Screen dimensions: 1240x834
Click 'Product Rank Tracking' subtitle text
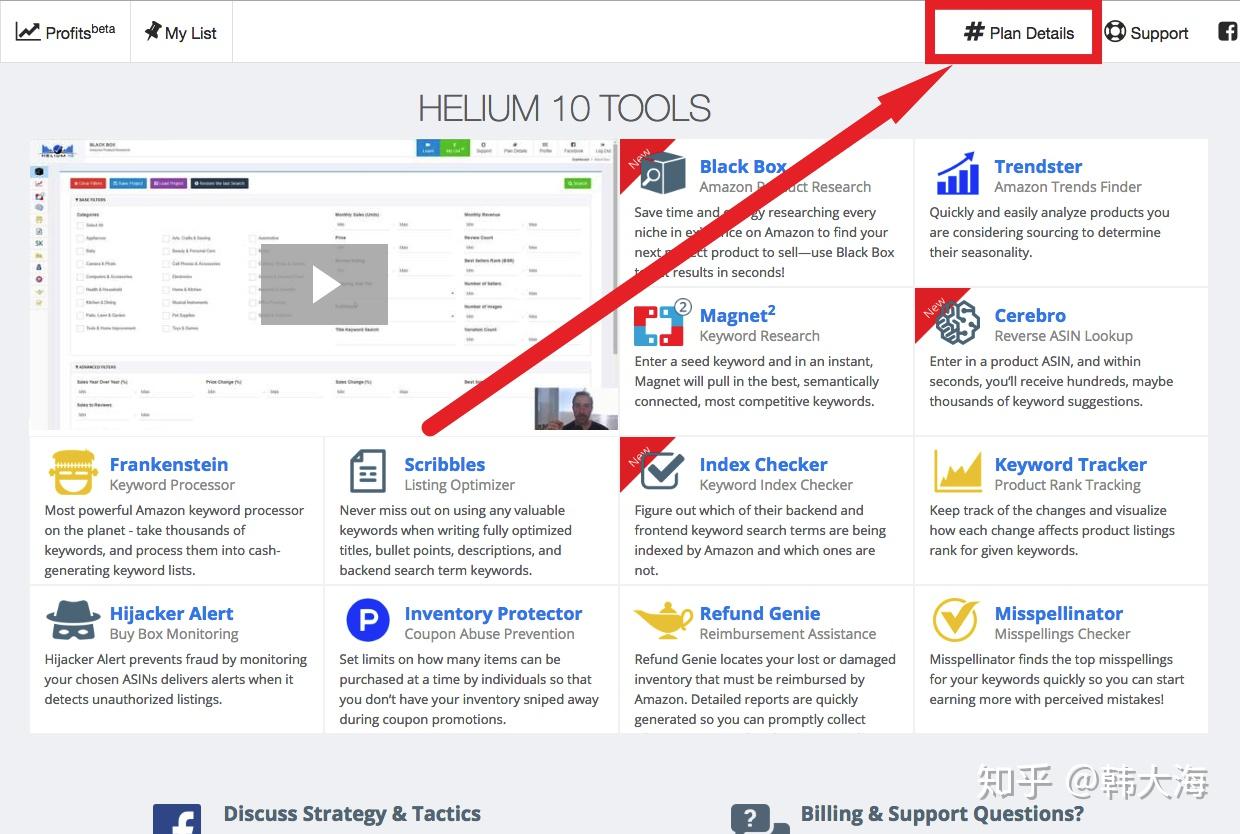[x=1067, y=485]
